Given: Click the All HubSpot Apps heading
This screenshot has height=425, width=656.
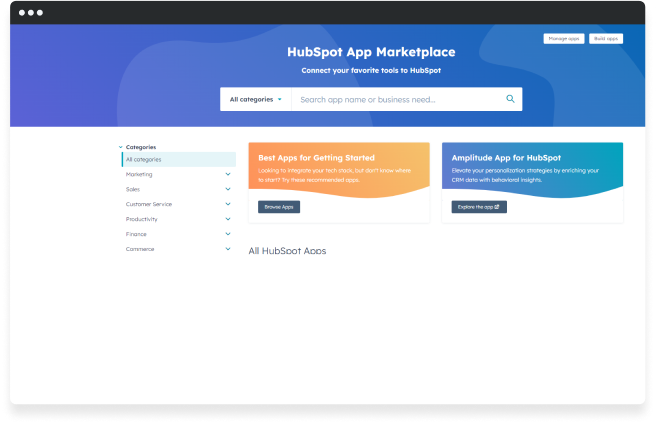Looking at the screenshot, I should pos(287,251).
